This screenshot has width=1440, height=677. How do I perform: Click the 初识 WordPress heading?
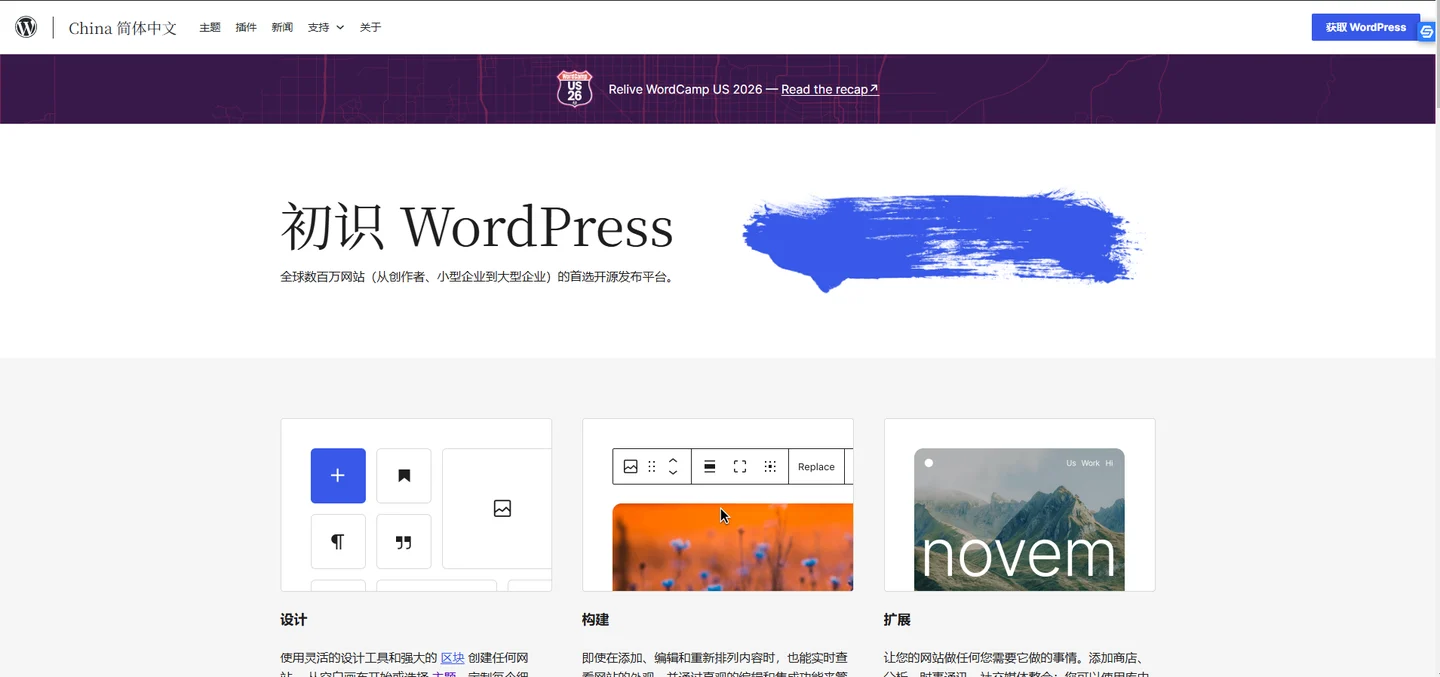477,227
